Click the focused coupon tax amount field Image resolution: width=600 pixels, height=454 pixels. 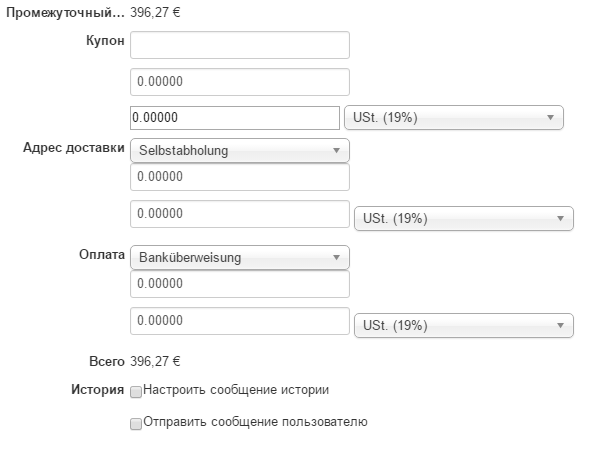[235, 118]
